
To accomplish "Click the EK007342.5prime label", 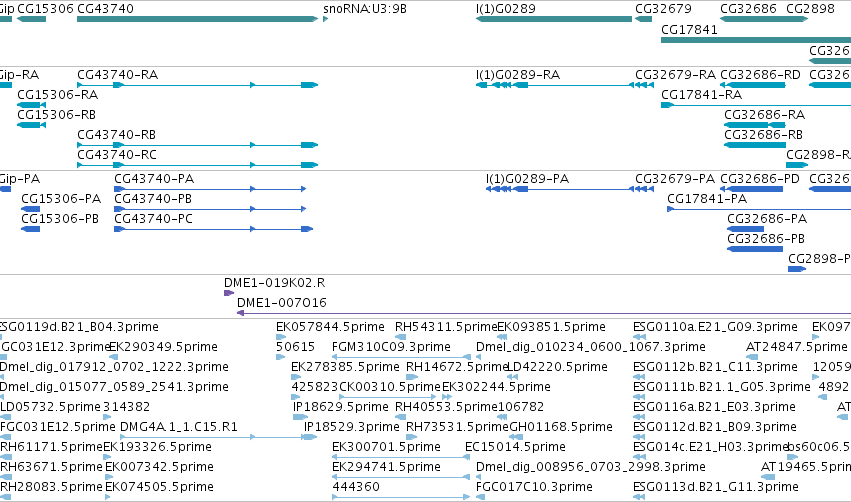I will 160,467.
